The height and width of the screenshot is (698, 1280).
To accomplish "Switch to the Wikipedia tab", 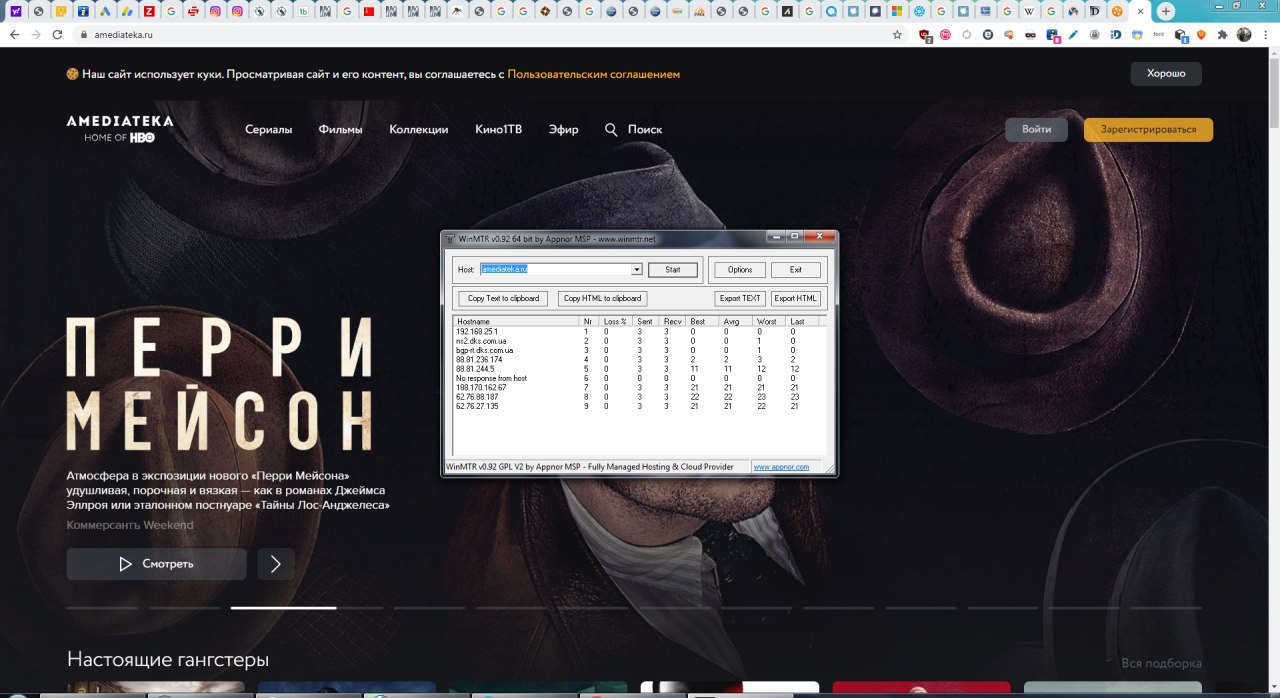I will (x=1029, y=11).
